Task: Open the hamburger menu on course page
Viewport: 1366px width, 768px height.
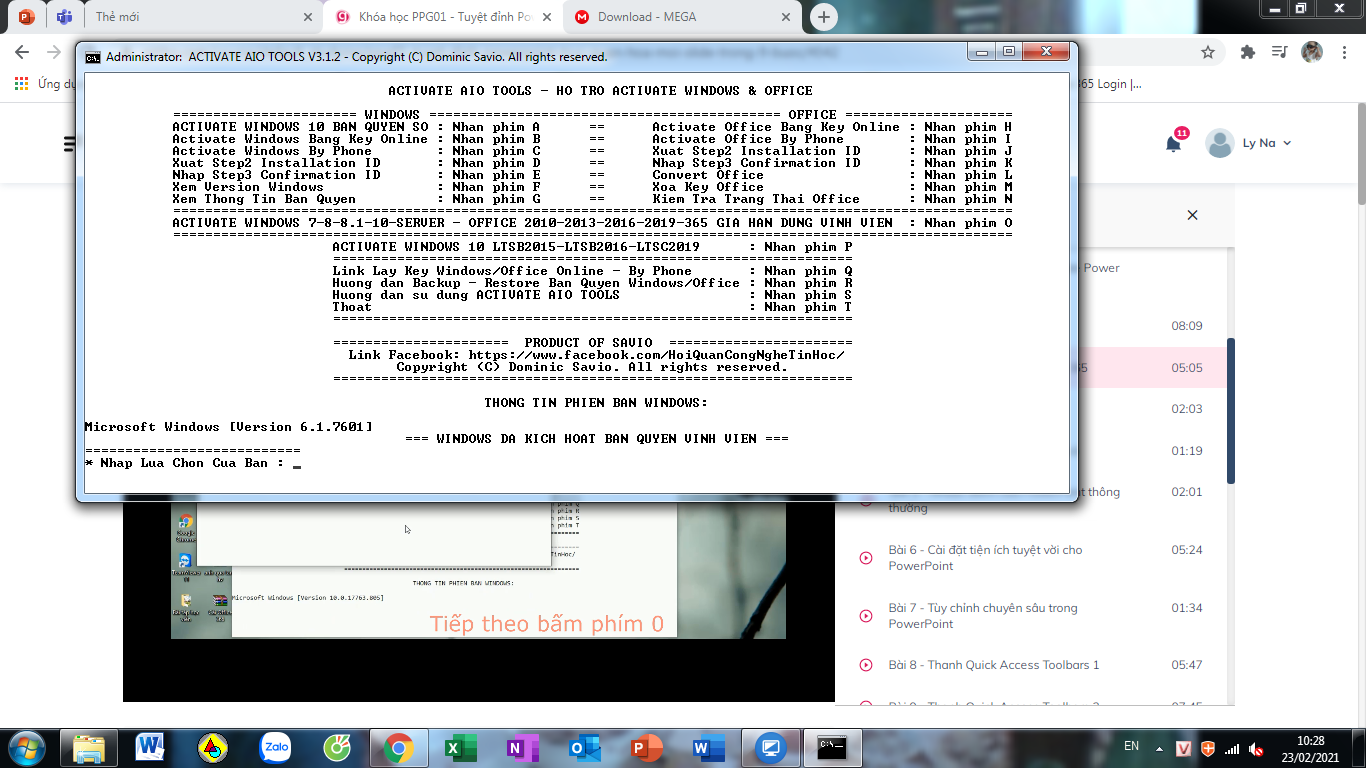Action: [70, 143]
